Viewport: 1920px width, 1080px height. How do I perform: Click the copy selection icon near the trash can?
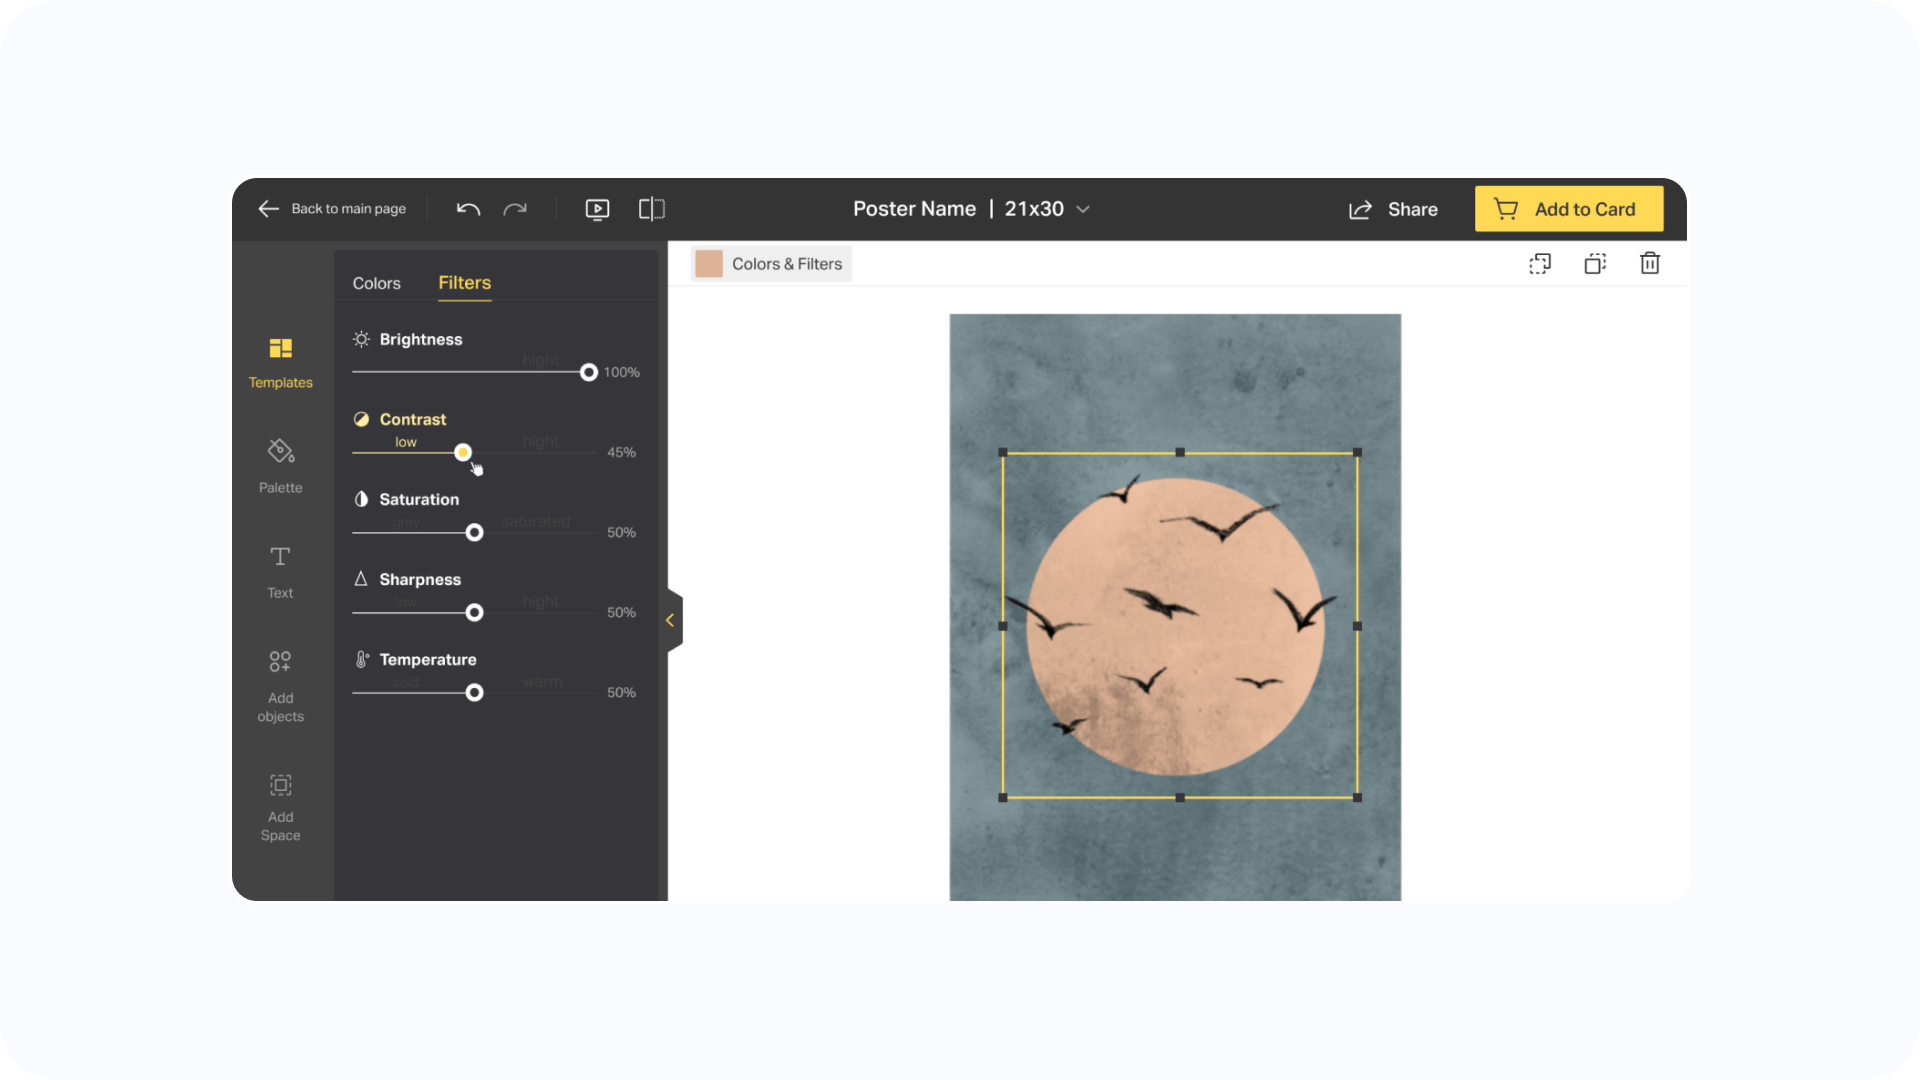click(1540, 263)
